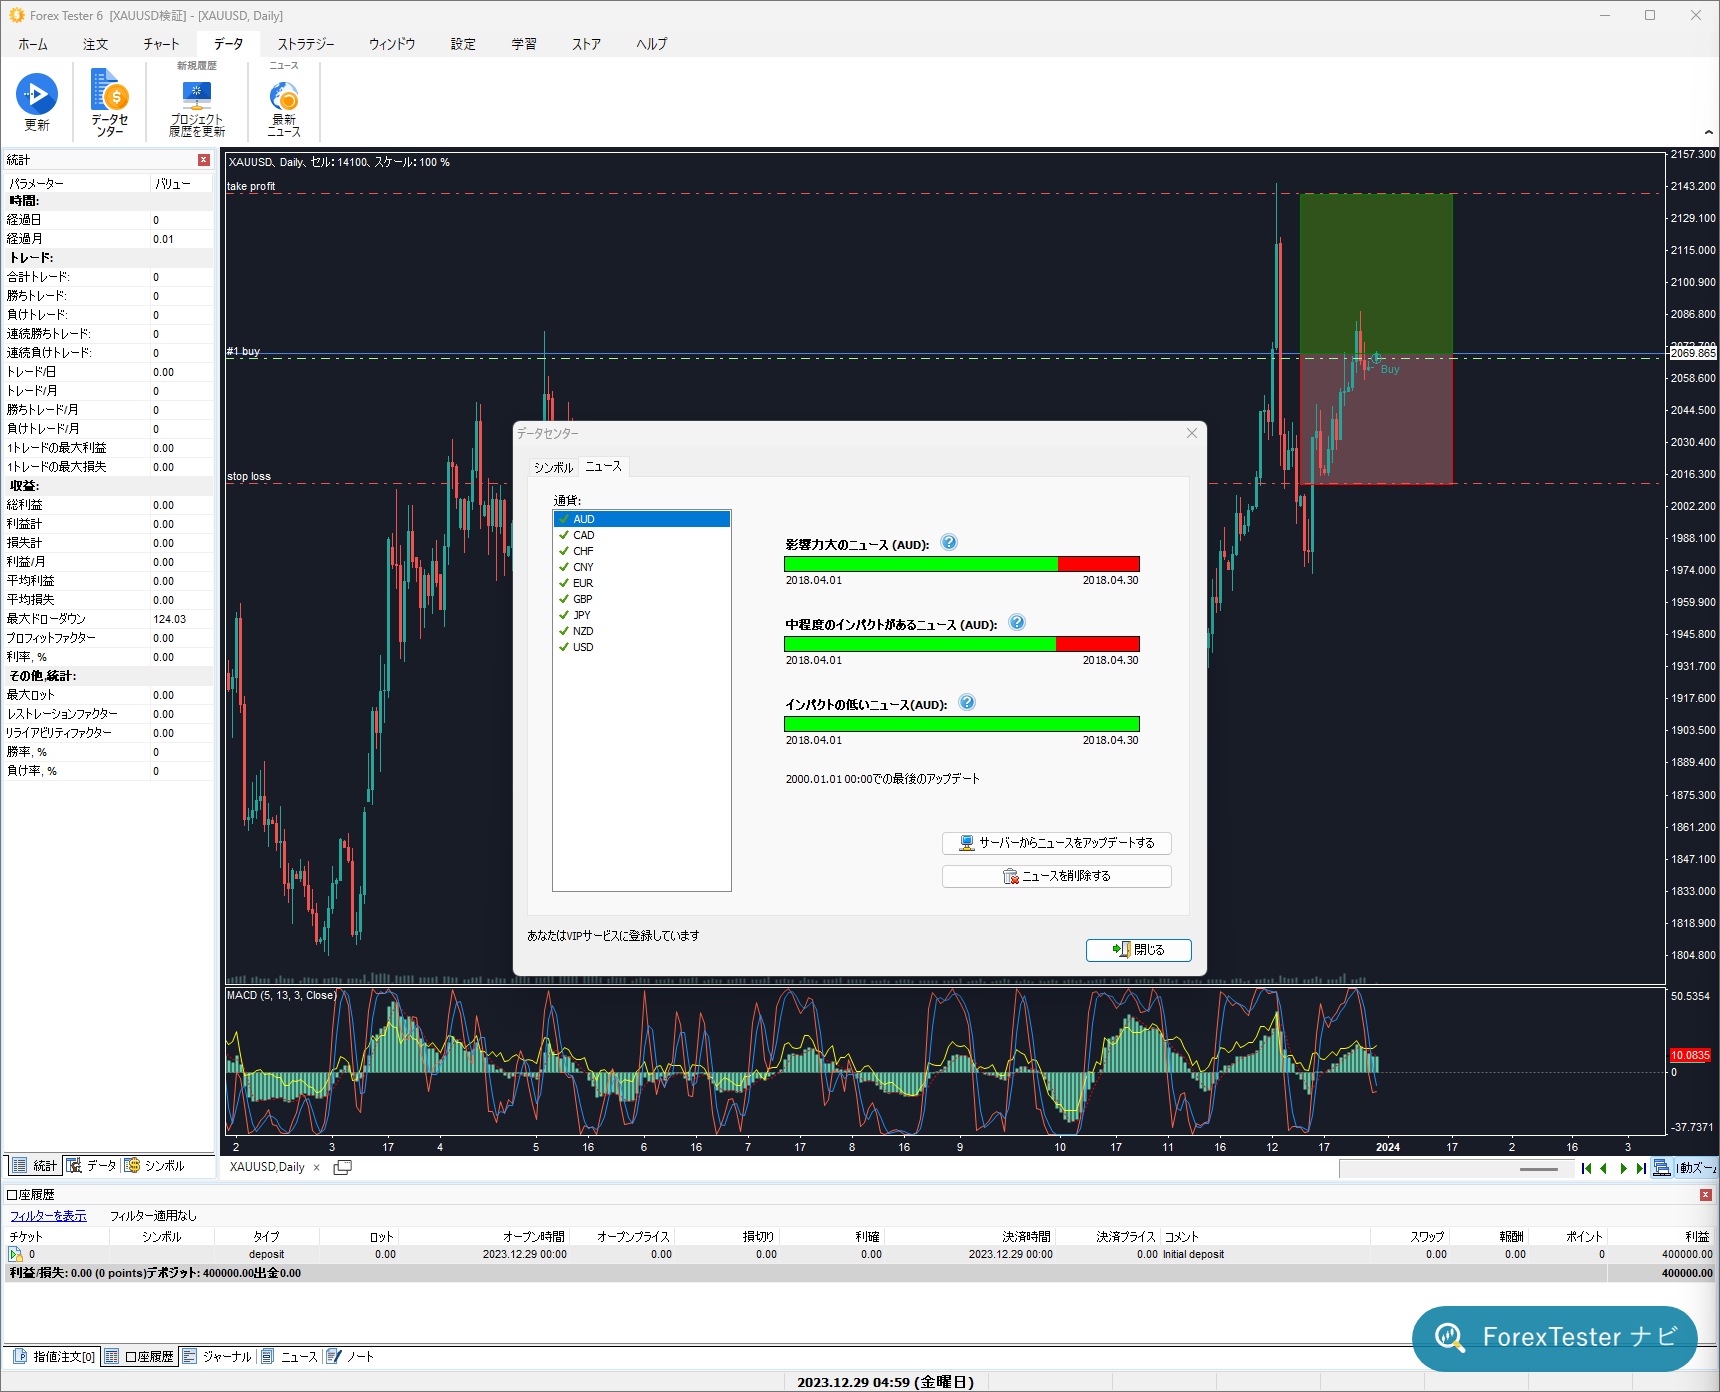Click the Initial deposit comment cell
Image resolution: width=1720 pixels, height=1392 pixels.
click(1194, 1254)
